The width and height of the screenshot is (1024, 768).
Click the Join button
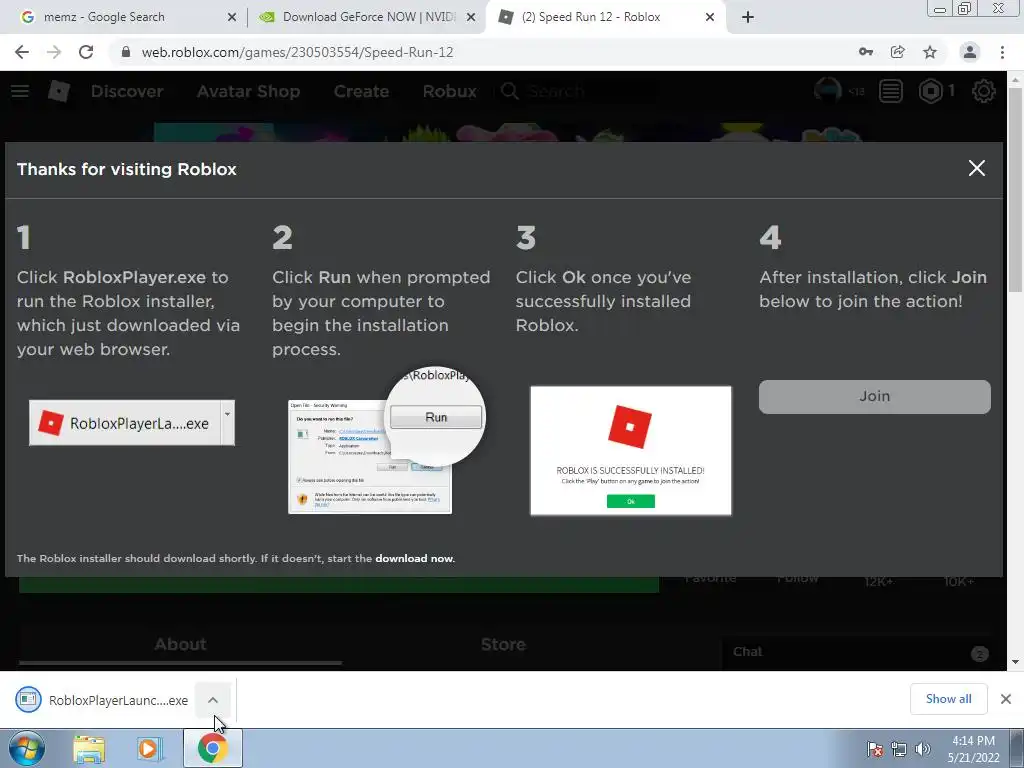[874, 396]
